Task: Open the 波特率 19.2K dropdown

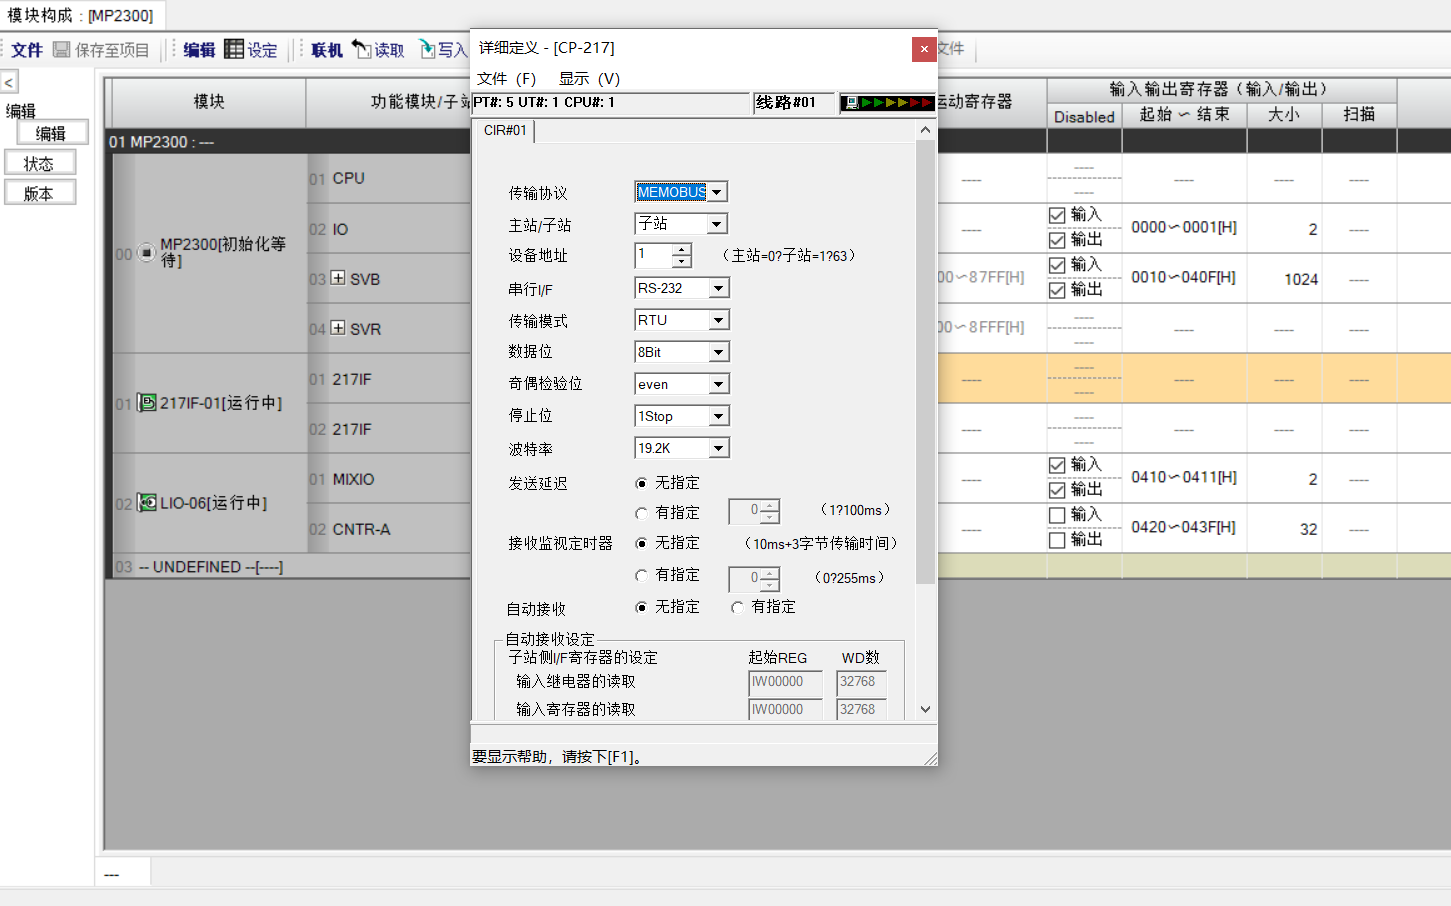Action: 718,448
